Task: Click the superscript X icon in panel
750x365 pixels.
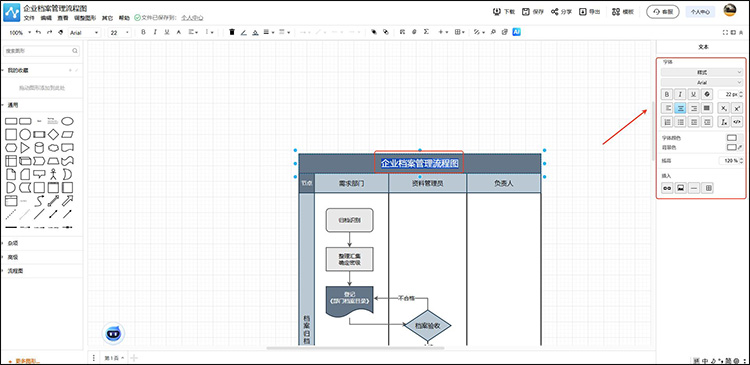Action: point(737,109)
